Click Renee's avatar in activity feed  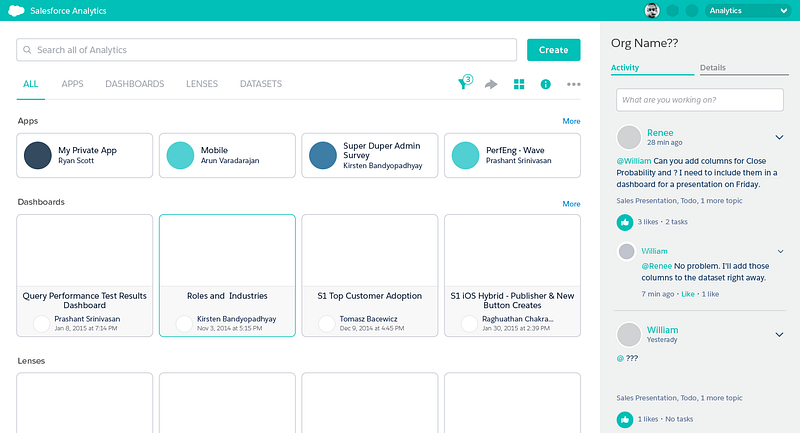629,137
